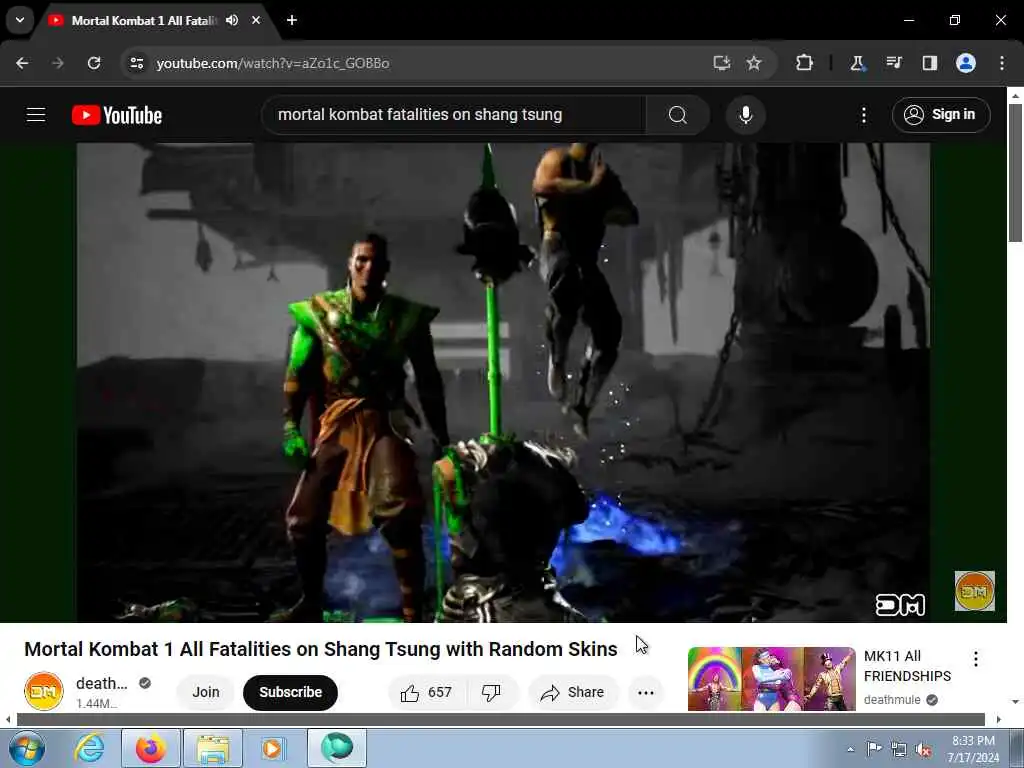Open the media player taskbar icon

[x=273, y=748]
